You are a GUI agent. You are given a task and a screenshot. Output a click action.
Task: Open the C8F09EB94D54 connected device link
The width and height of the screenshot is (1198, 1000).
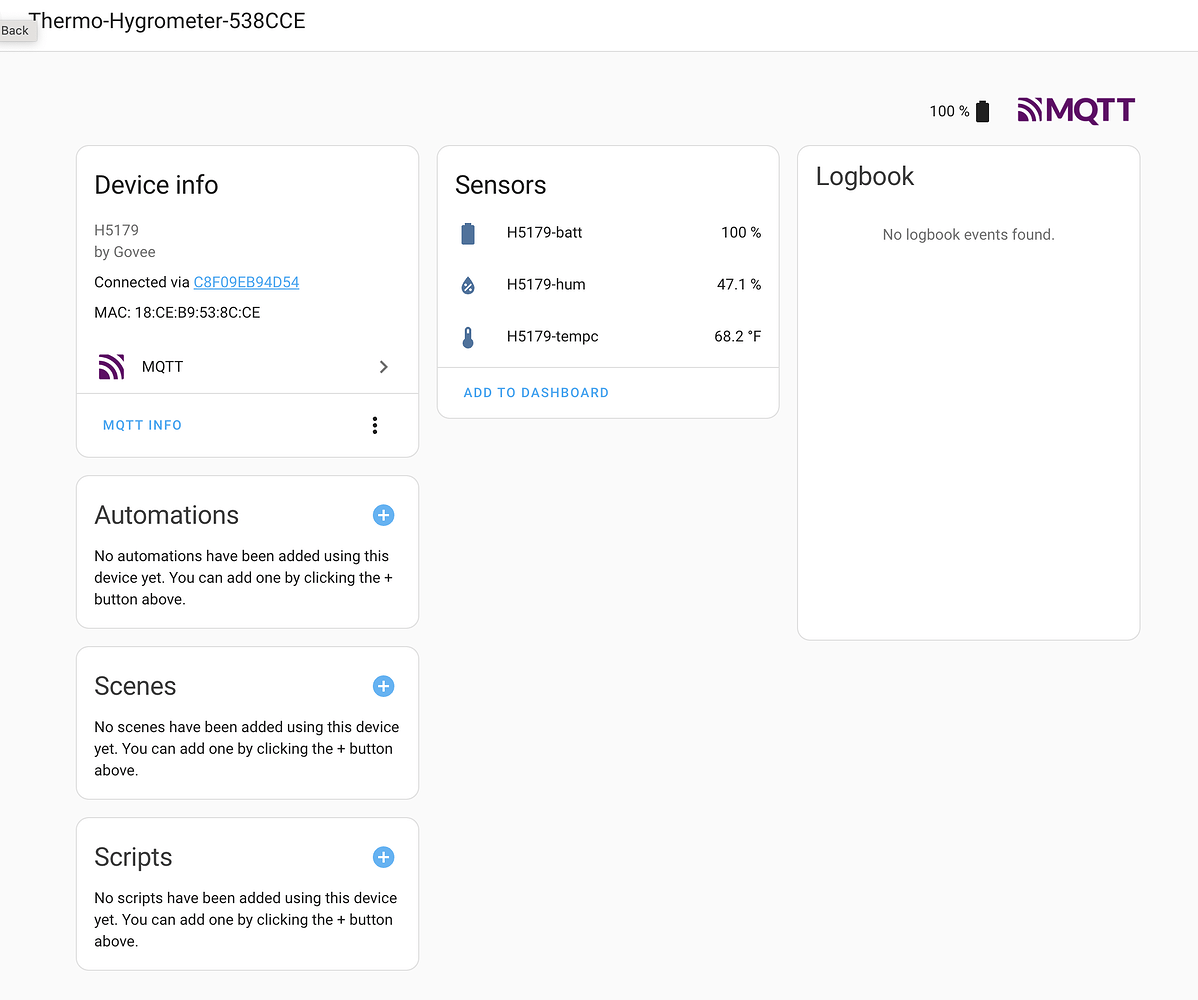(246, 282)
